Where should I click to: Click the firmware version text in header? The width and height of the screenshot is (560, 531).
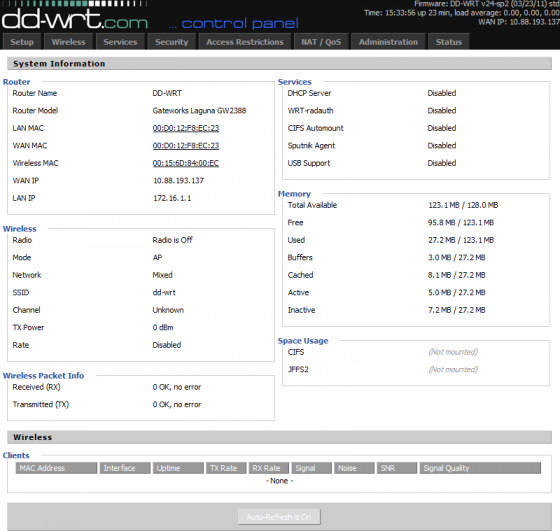click(x=487, y=4)
